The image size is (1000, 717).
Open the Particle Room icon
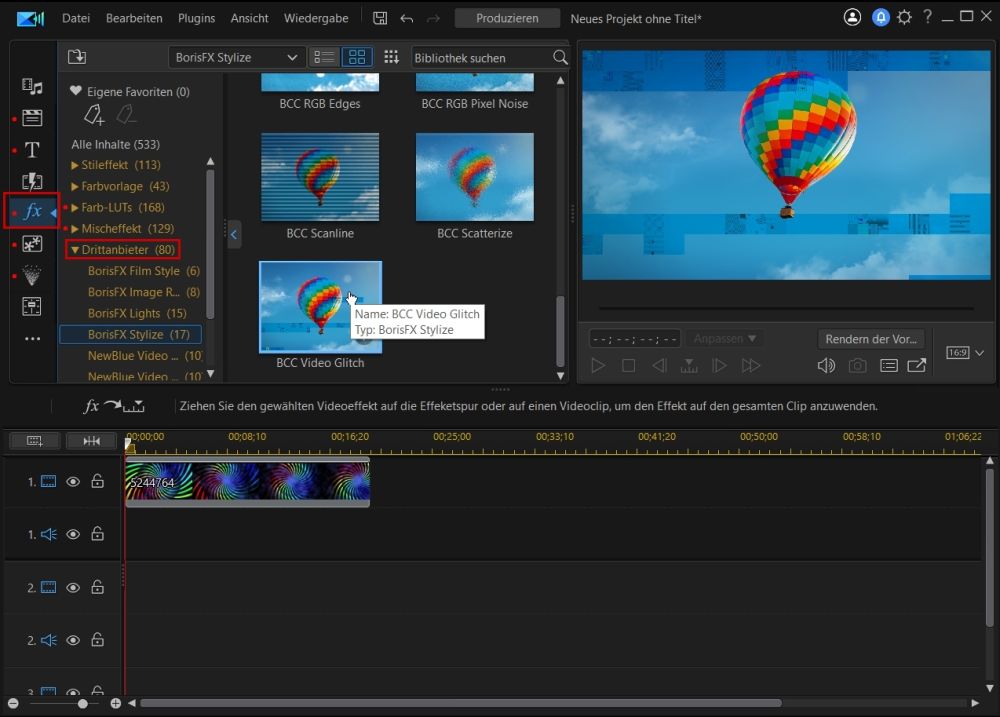32,275
